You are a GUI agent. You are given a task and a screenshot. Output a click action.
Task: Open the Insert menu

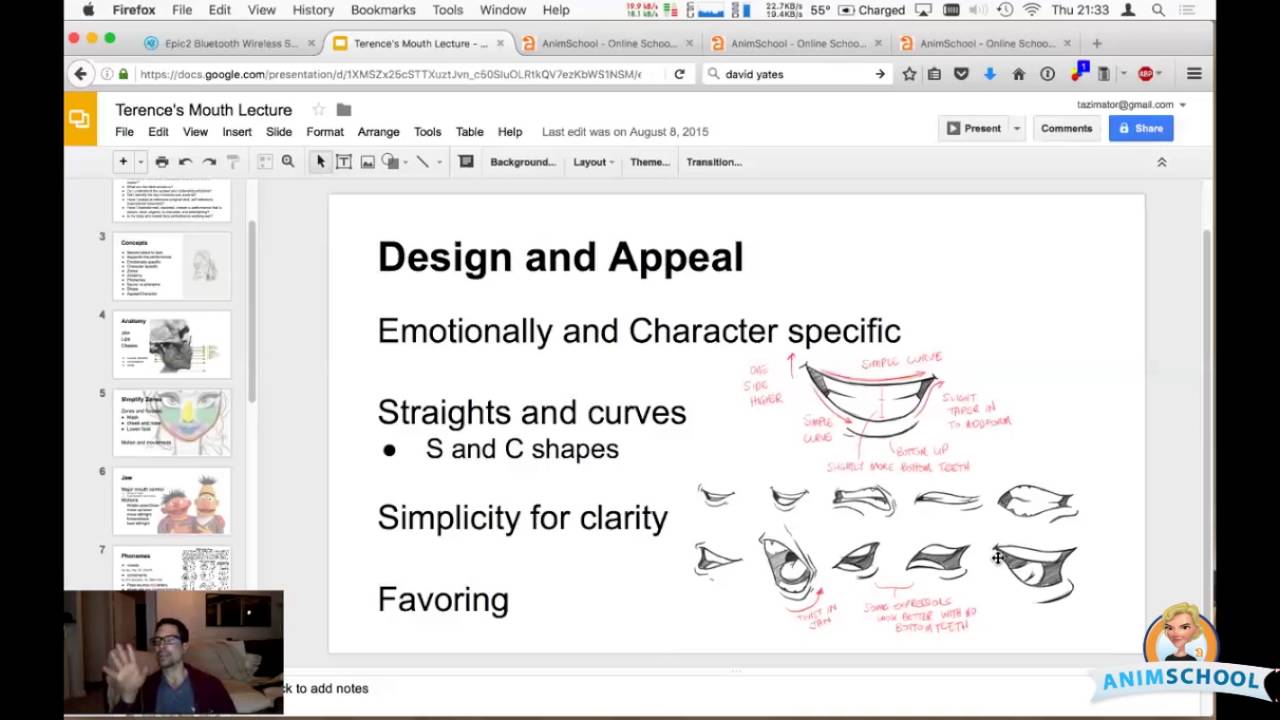(x=237, y=132)
